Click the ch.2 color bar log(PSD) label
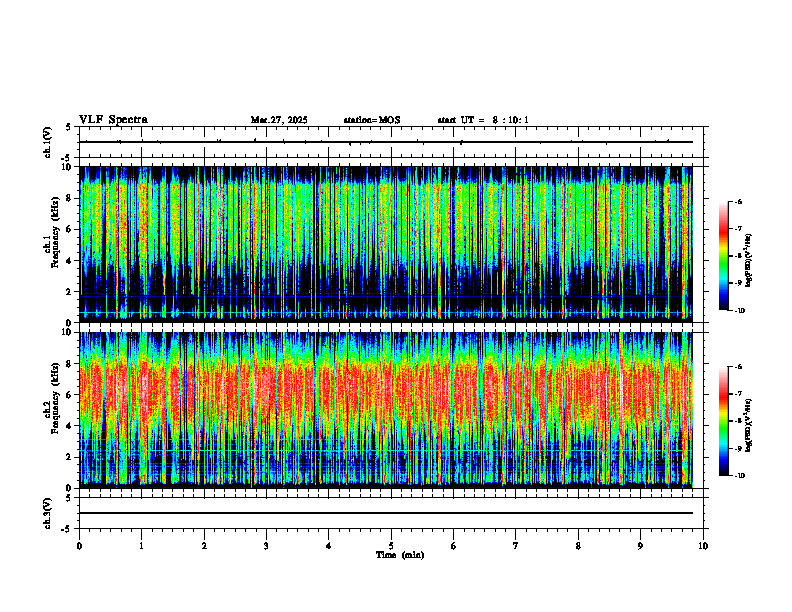This screenshot has height=612, width=792. click(749, 426)
